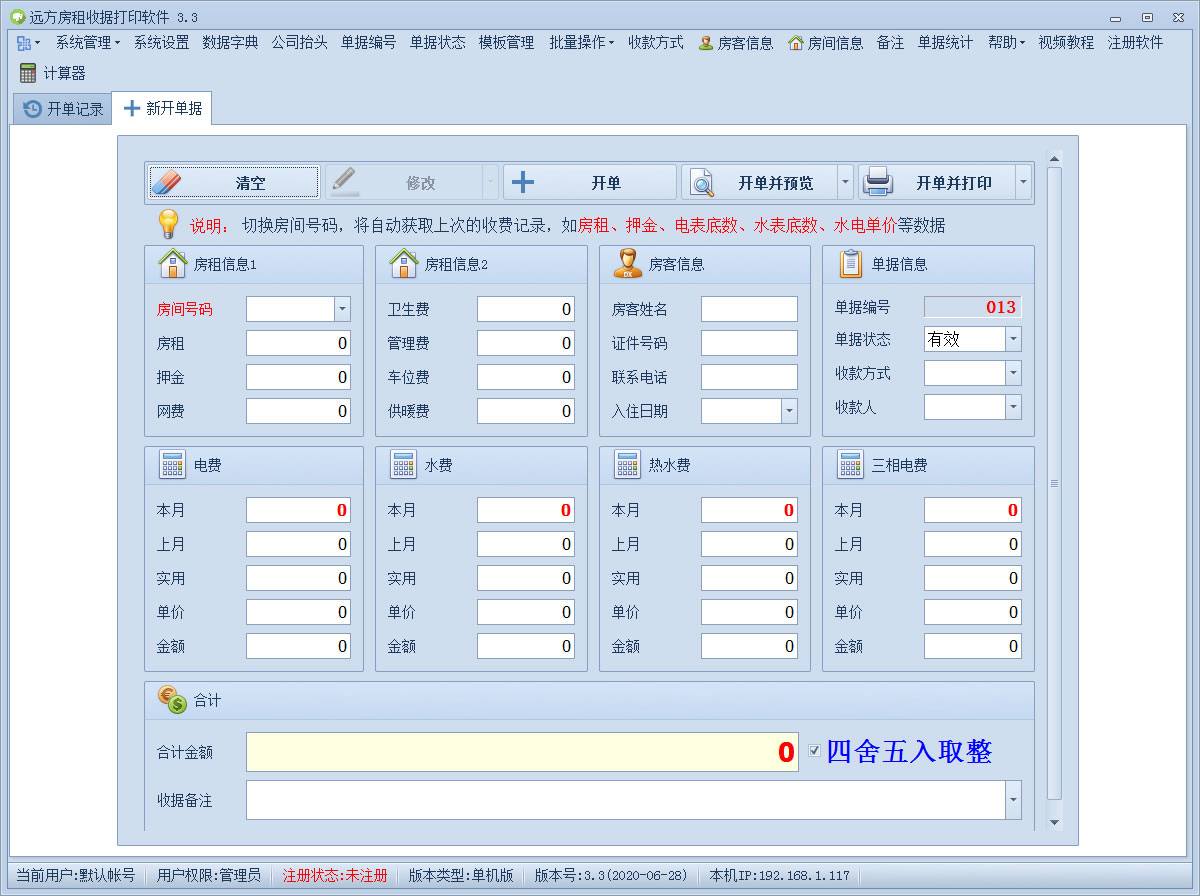Click the house icon beside 房租信息2
The height and width of the screenshot is (896, 1200).
click(404, 263)
